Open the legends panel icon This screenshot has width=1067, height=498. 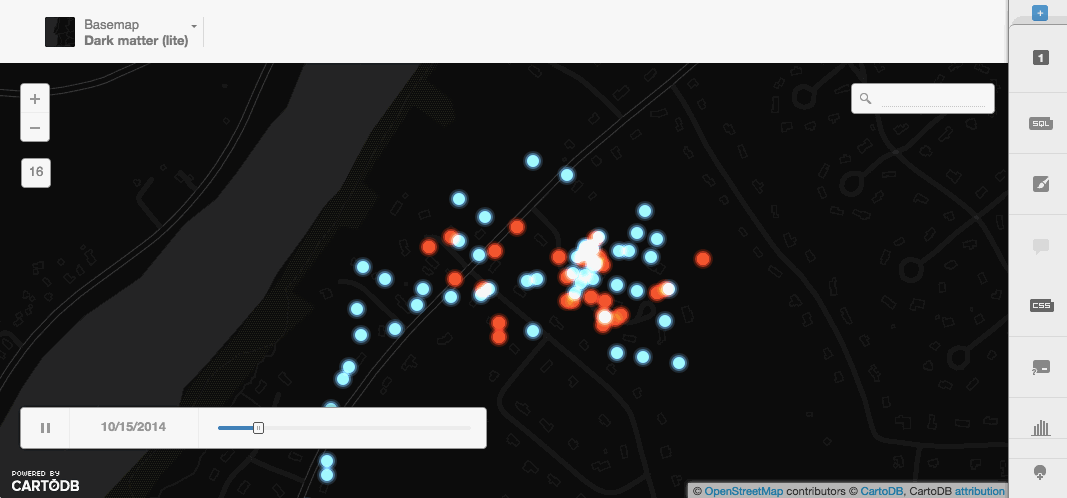tap(1040, 368)
